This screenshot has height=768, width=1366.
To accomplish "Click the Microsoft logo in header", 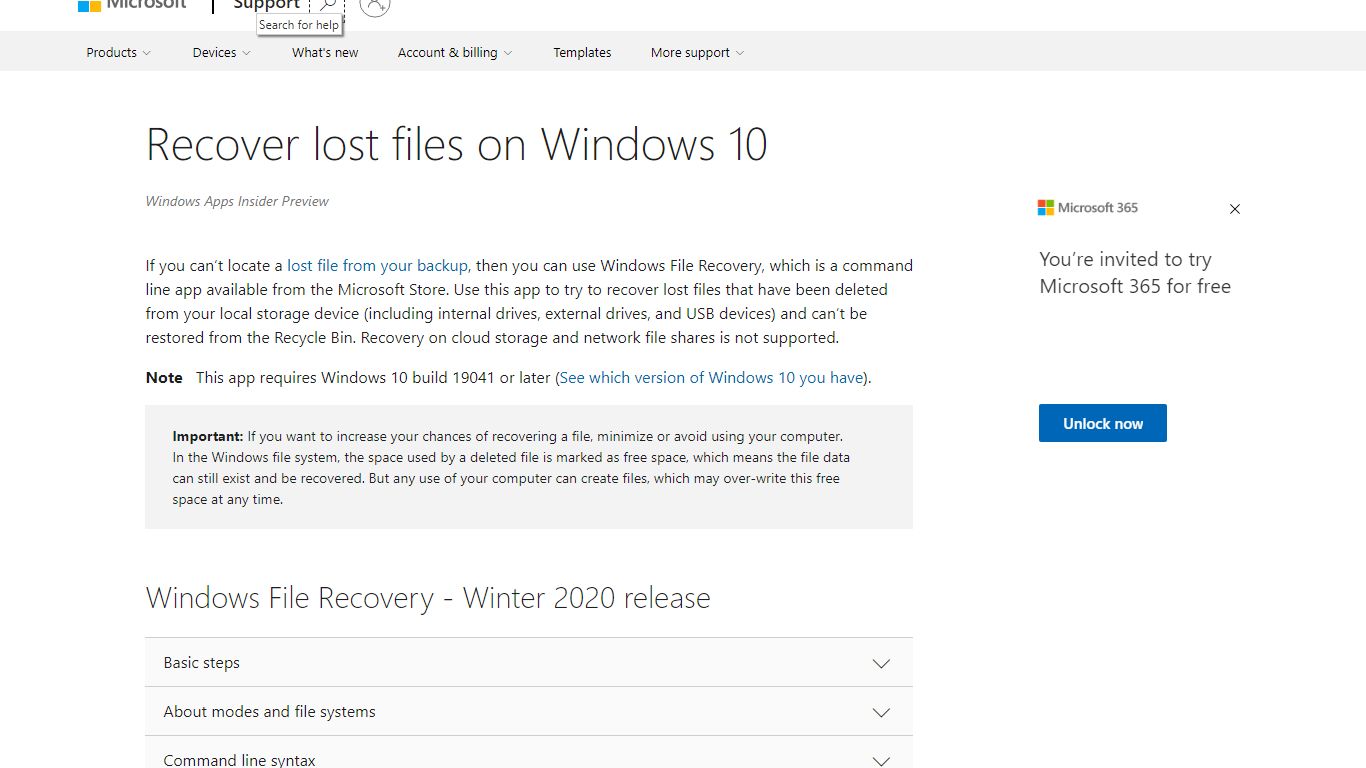I will [132, 4].
